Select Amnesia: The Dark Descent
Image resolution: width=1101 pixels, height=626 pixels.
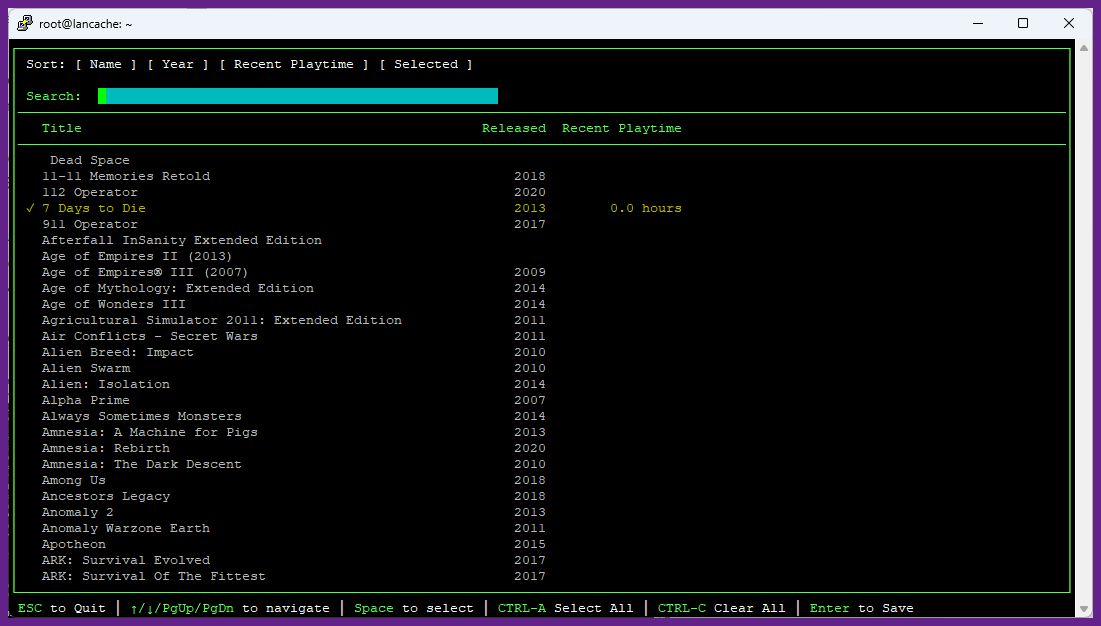pos(141,465)
